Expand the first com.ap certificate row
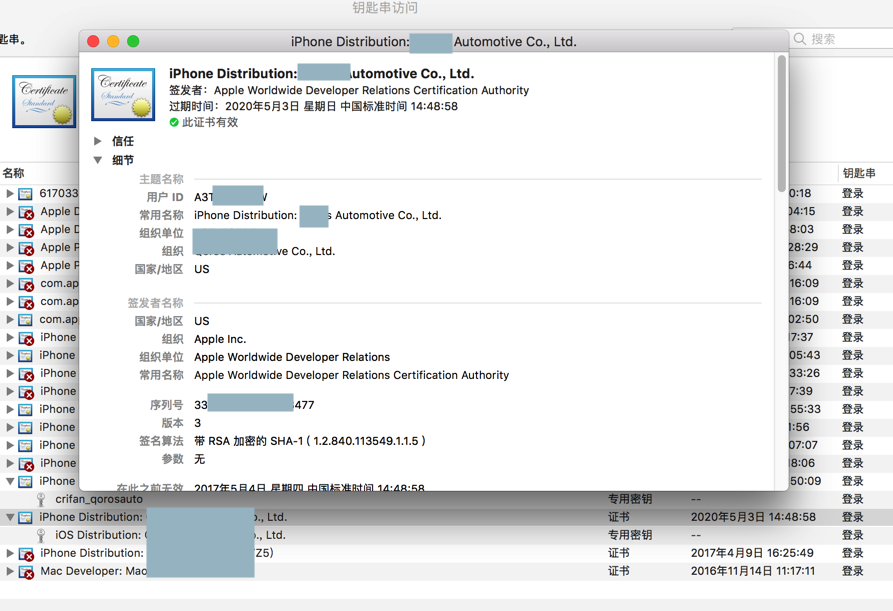This screenshot has width=893, height=611. pyautogui.click(x=10, y=284)
